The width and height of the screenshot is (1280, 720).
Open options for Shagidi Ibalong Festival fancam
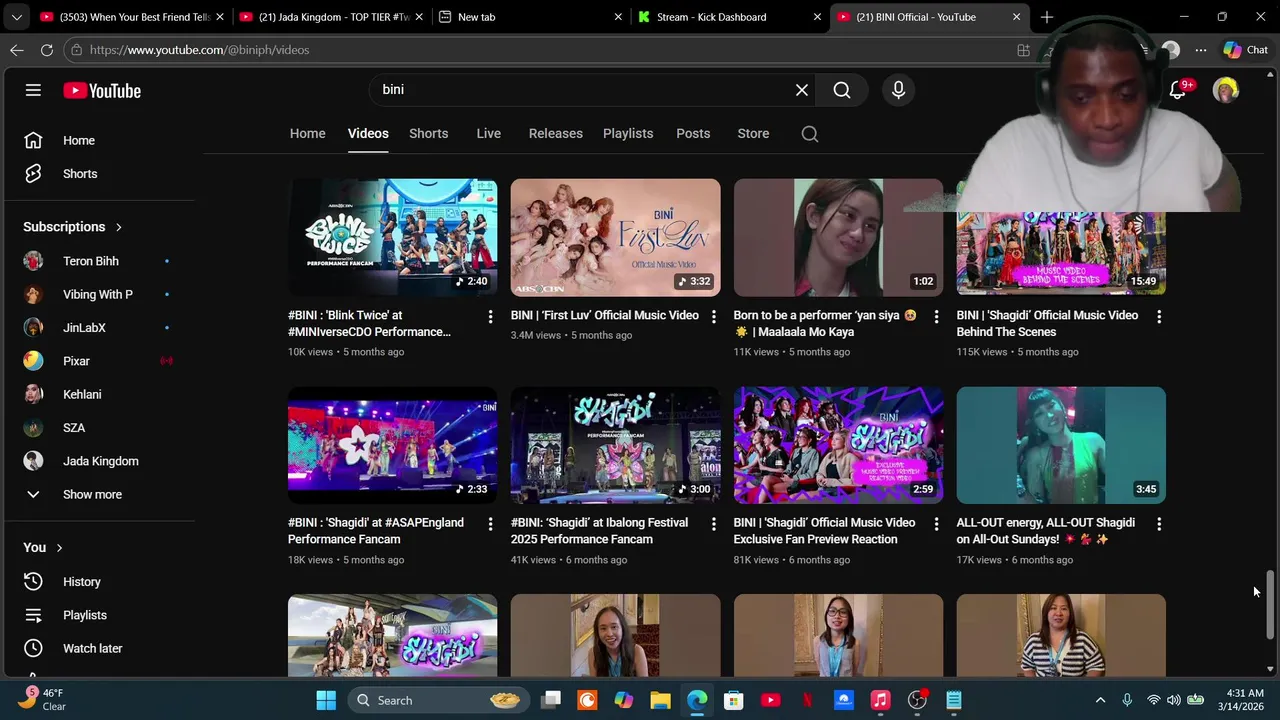point(713,524)
